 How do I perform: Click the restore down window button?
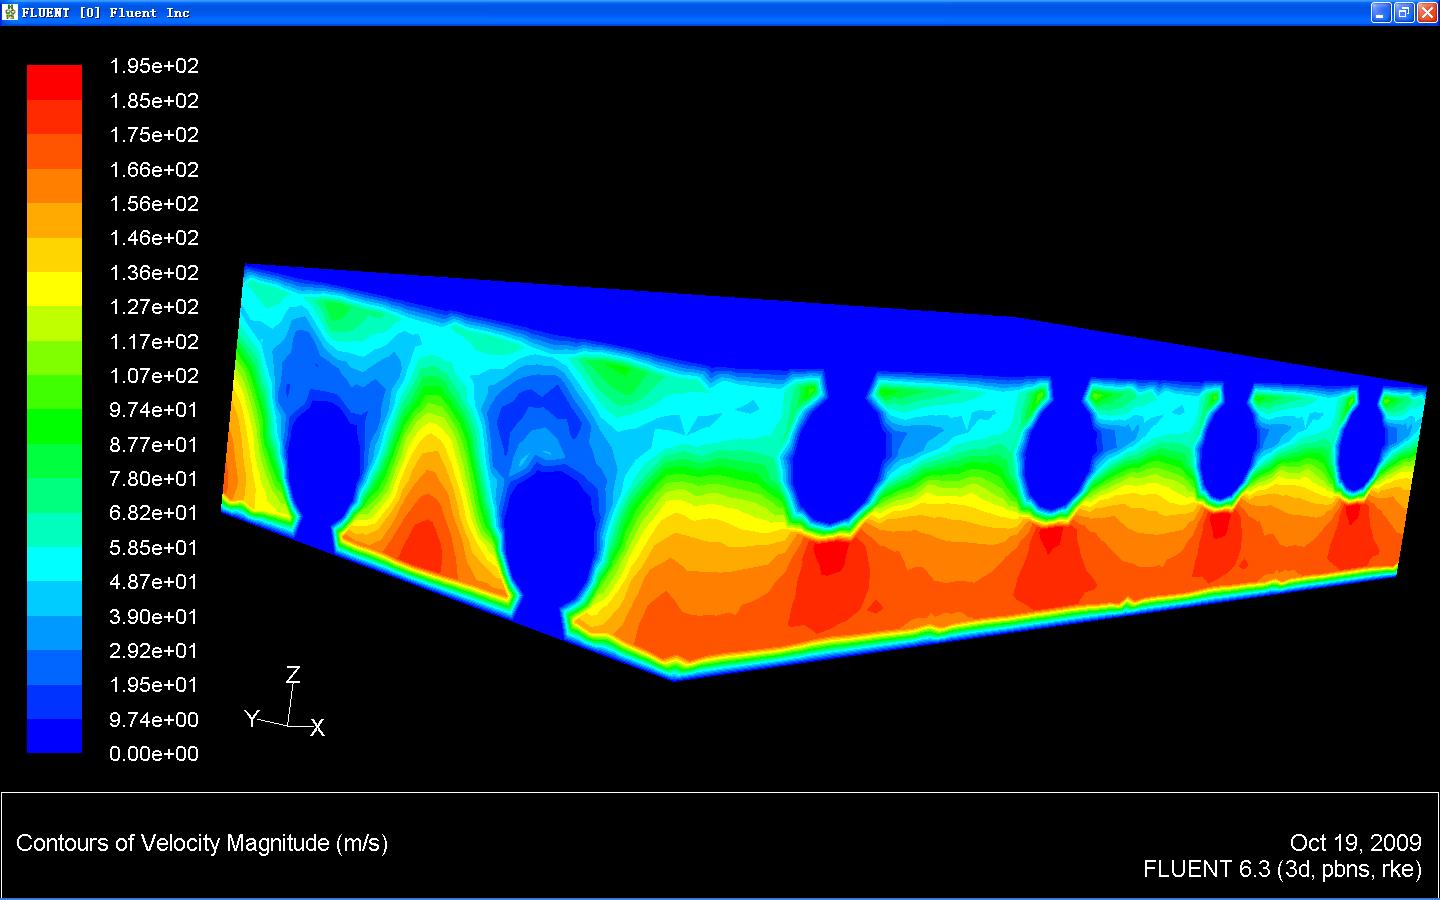pyautogui.click(x=1404, y=13)
